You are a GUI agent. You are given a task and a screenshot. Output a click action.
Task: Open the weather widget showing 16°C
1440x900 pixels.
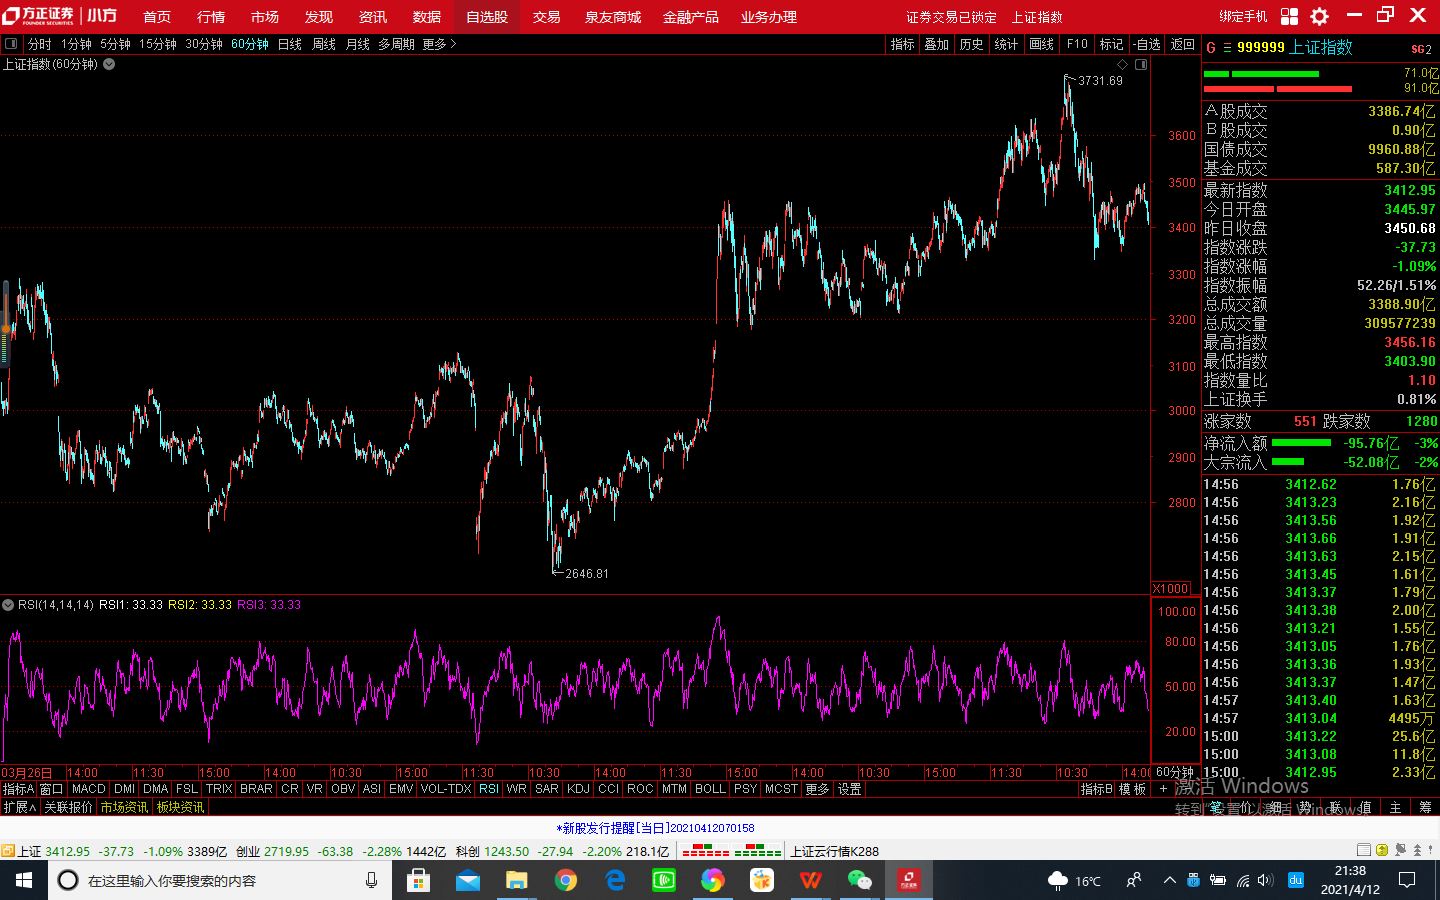(x=1074, y=880)
